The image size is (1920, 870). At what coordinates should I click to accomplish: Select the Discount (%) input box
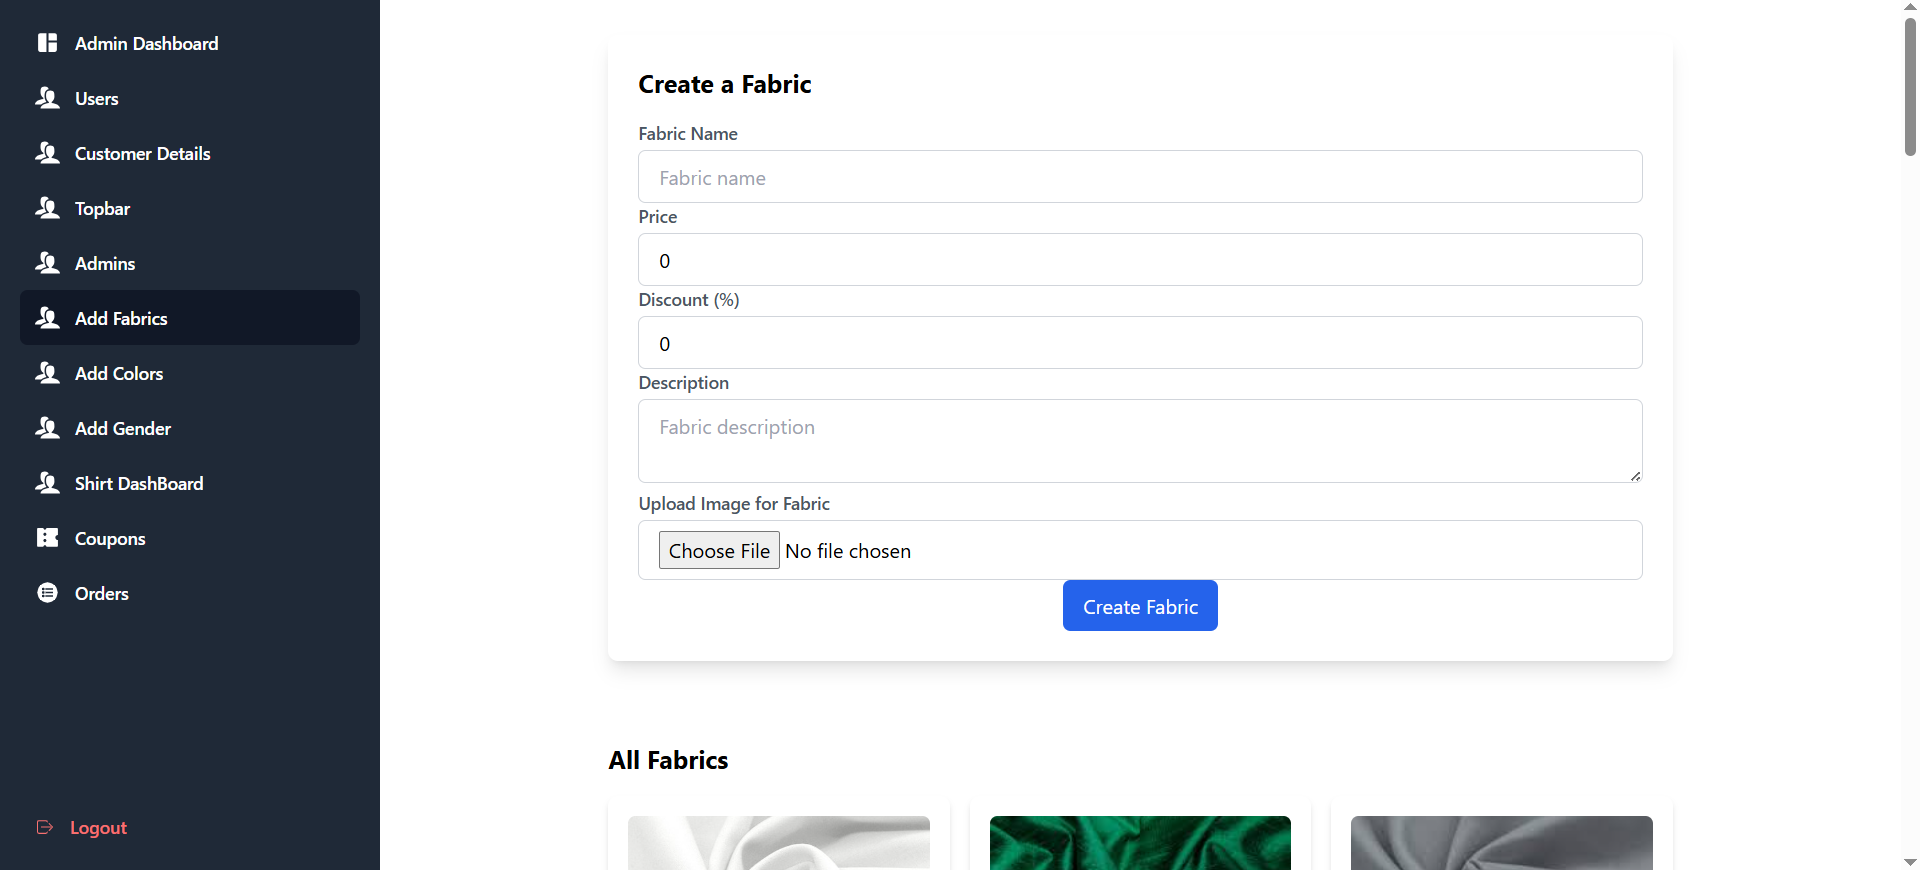click(1140, 343)
